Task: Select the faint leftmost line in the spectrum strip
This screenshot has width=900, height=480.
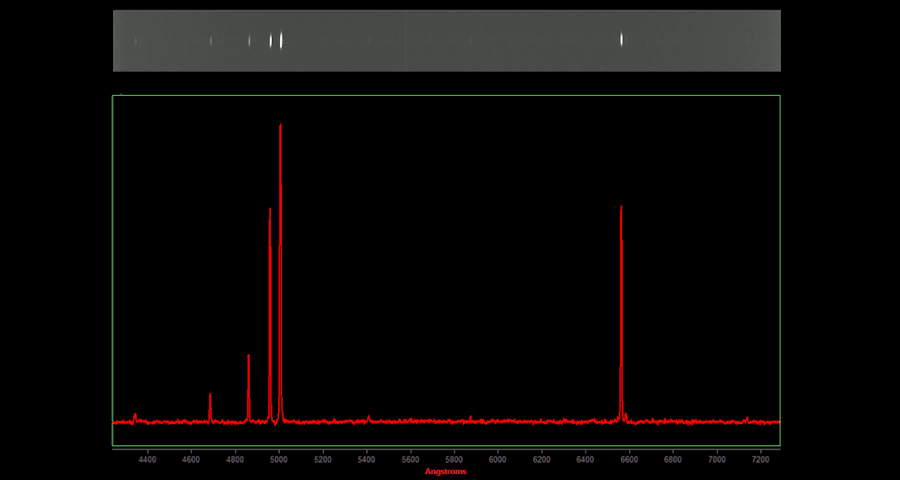Action: point(136,41)
